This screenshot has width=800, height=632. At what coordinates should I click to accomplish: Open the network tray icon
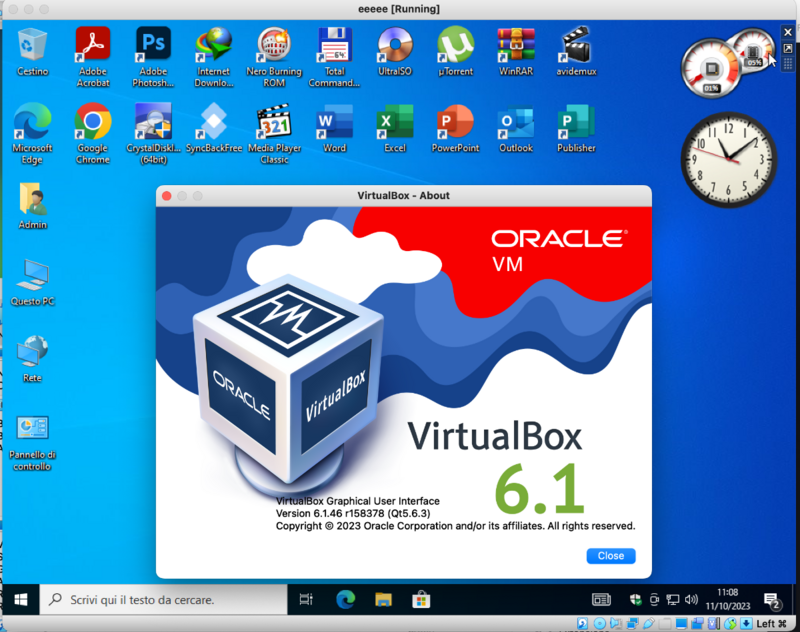click(672, 599)
